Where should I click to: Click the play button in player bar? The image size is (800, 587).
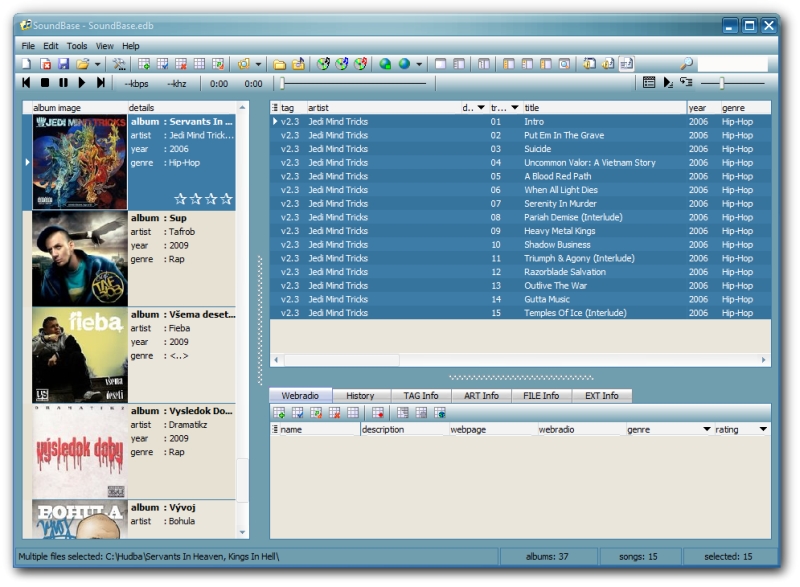82,82
